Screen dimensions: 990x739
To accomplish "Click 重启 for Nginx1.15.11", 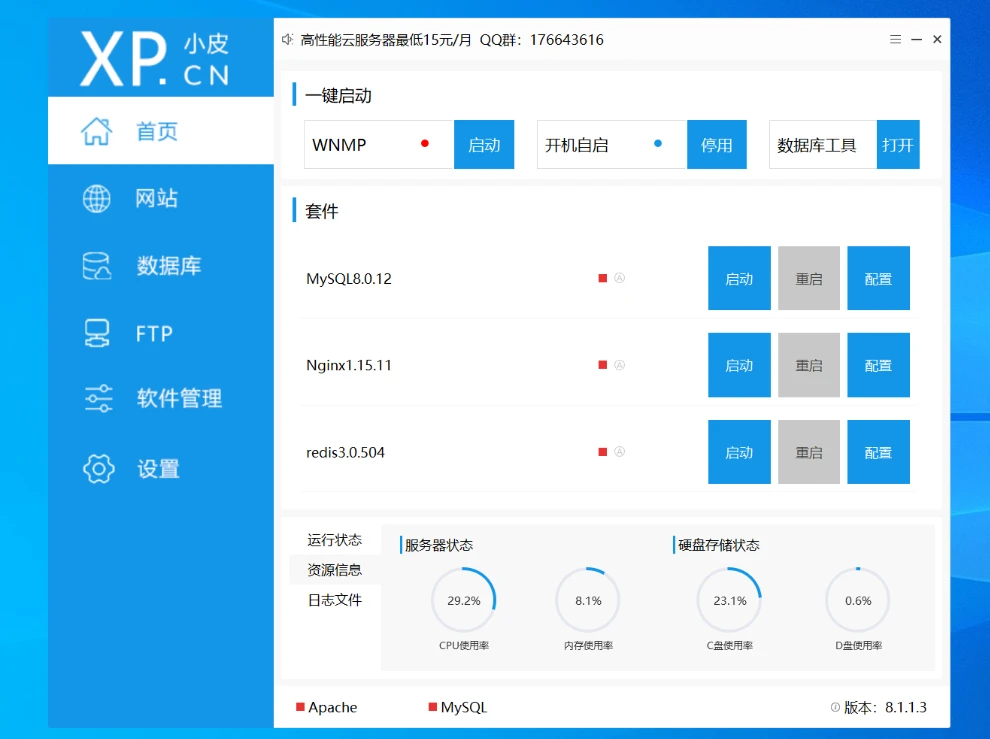I will pos(809,365).
